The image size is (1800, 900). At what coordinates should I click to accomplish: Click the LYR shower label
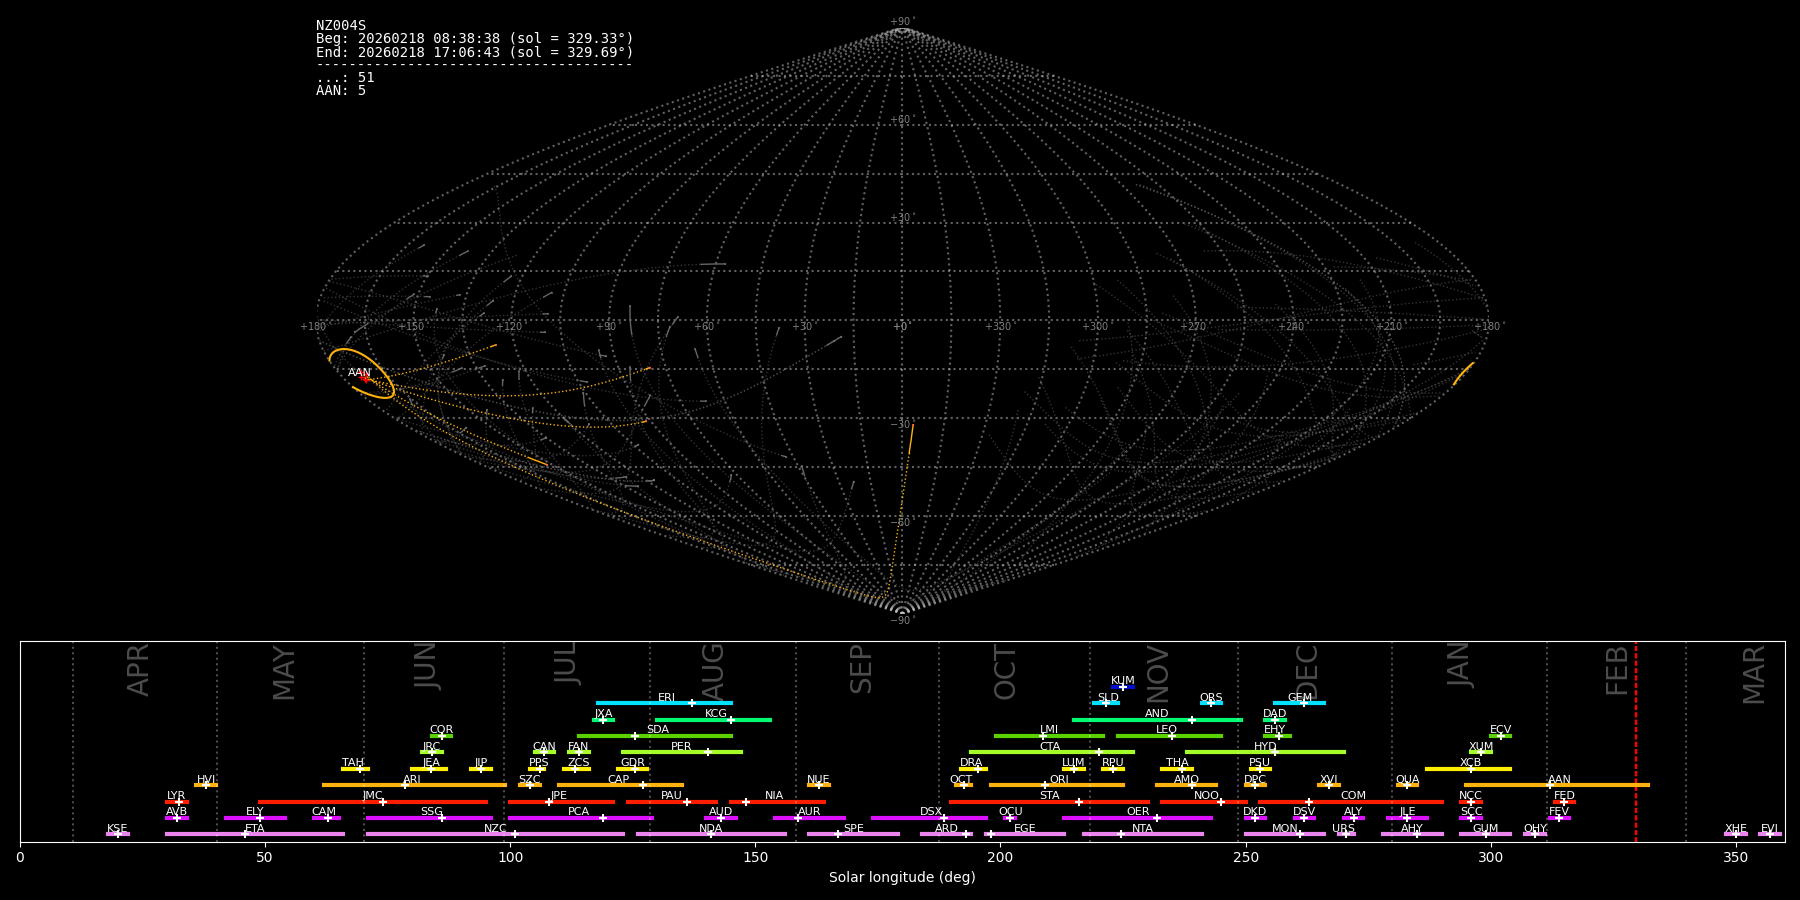[176, 796]
